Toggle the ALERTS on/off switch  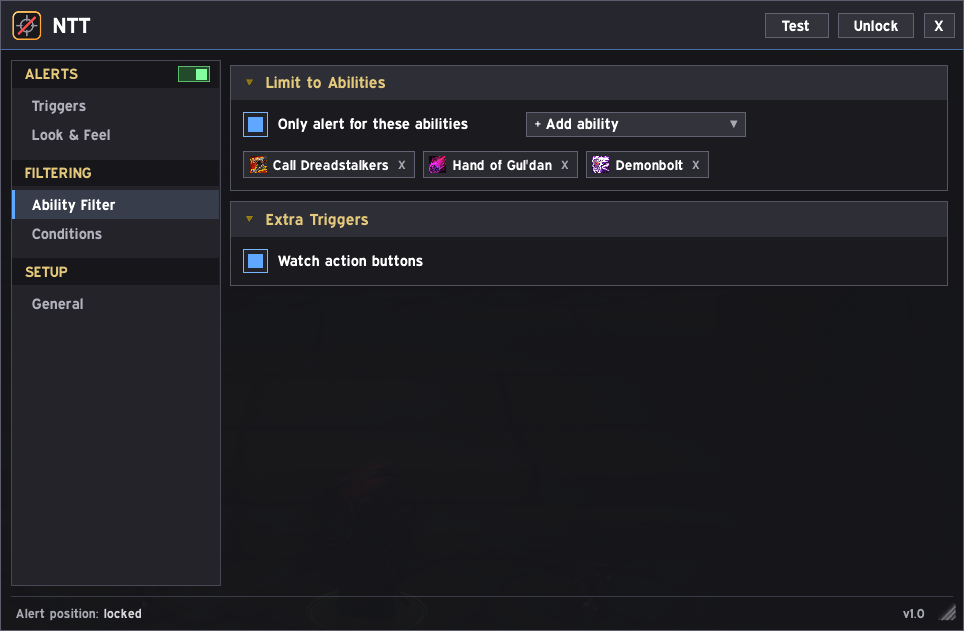(194, 74)
